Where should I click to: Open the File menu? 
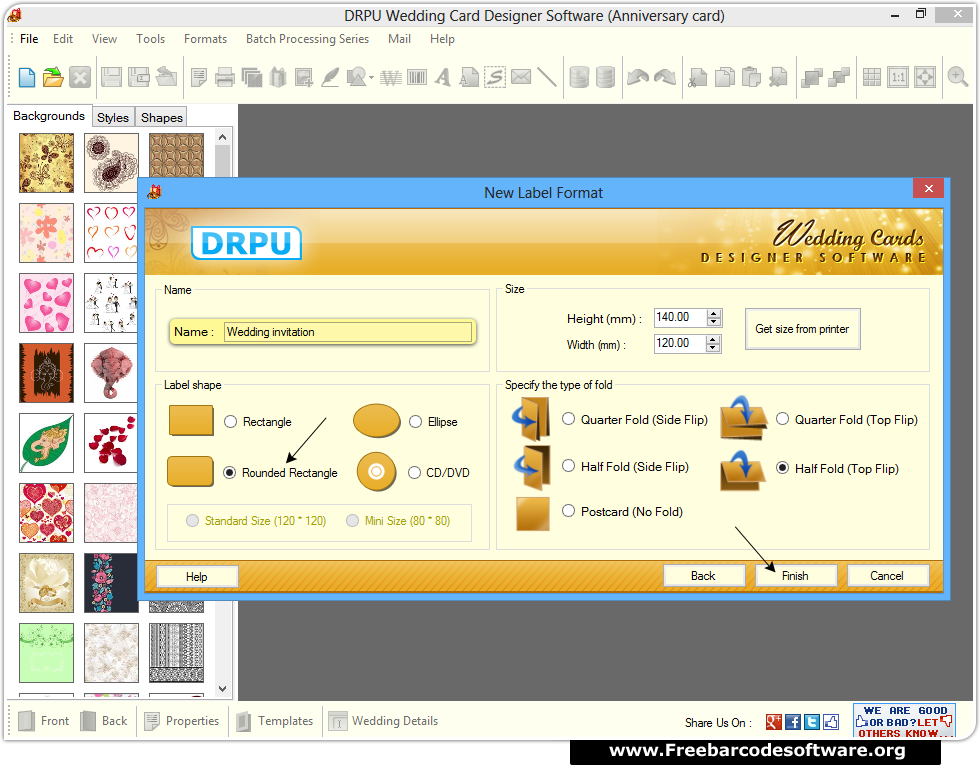tap(29, 39)
